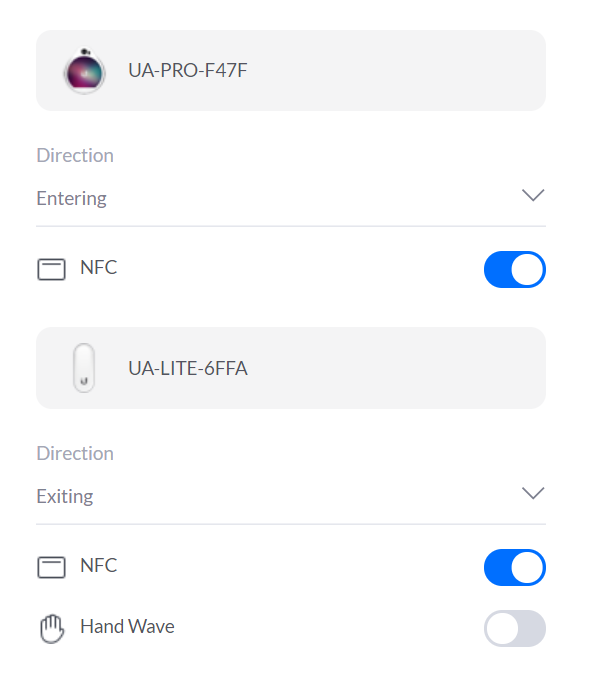Click the Hand Wave hand icon
591x690 pixels.
point(52,628)
